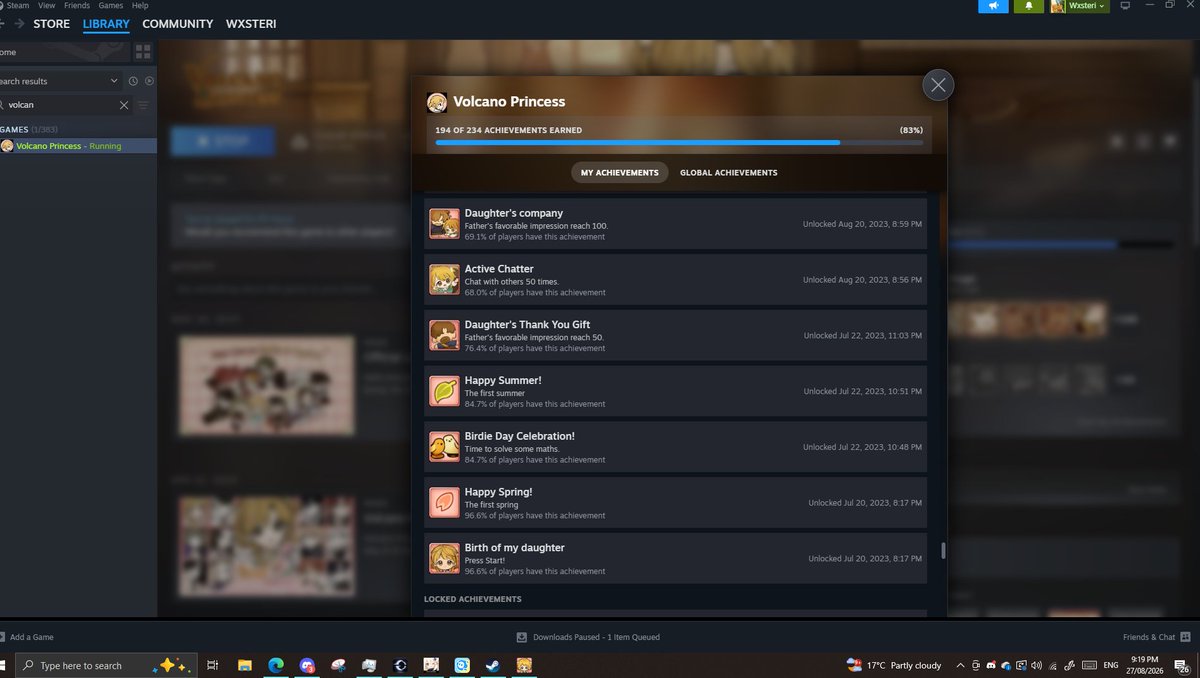Click the taskbar volume speaker icon
Viewport: 1200px width, 678px height.
1035,665
